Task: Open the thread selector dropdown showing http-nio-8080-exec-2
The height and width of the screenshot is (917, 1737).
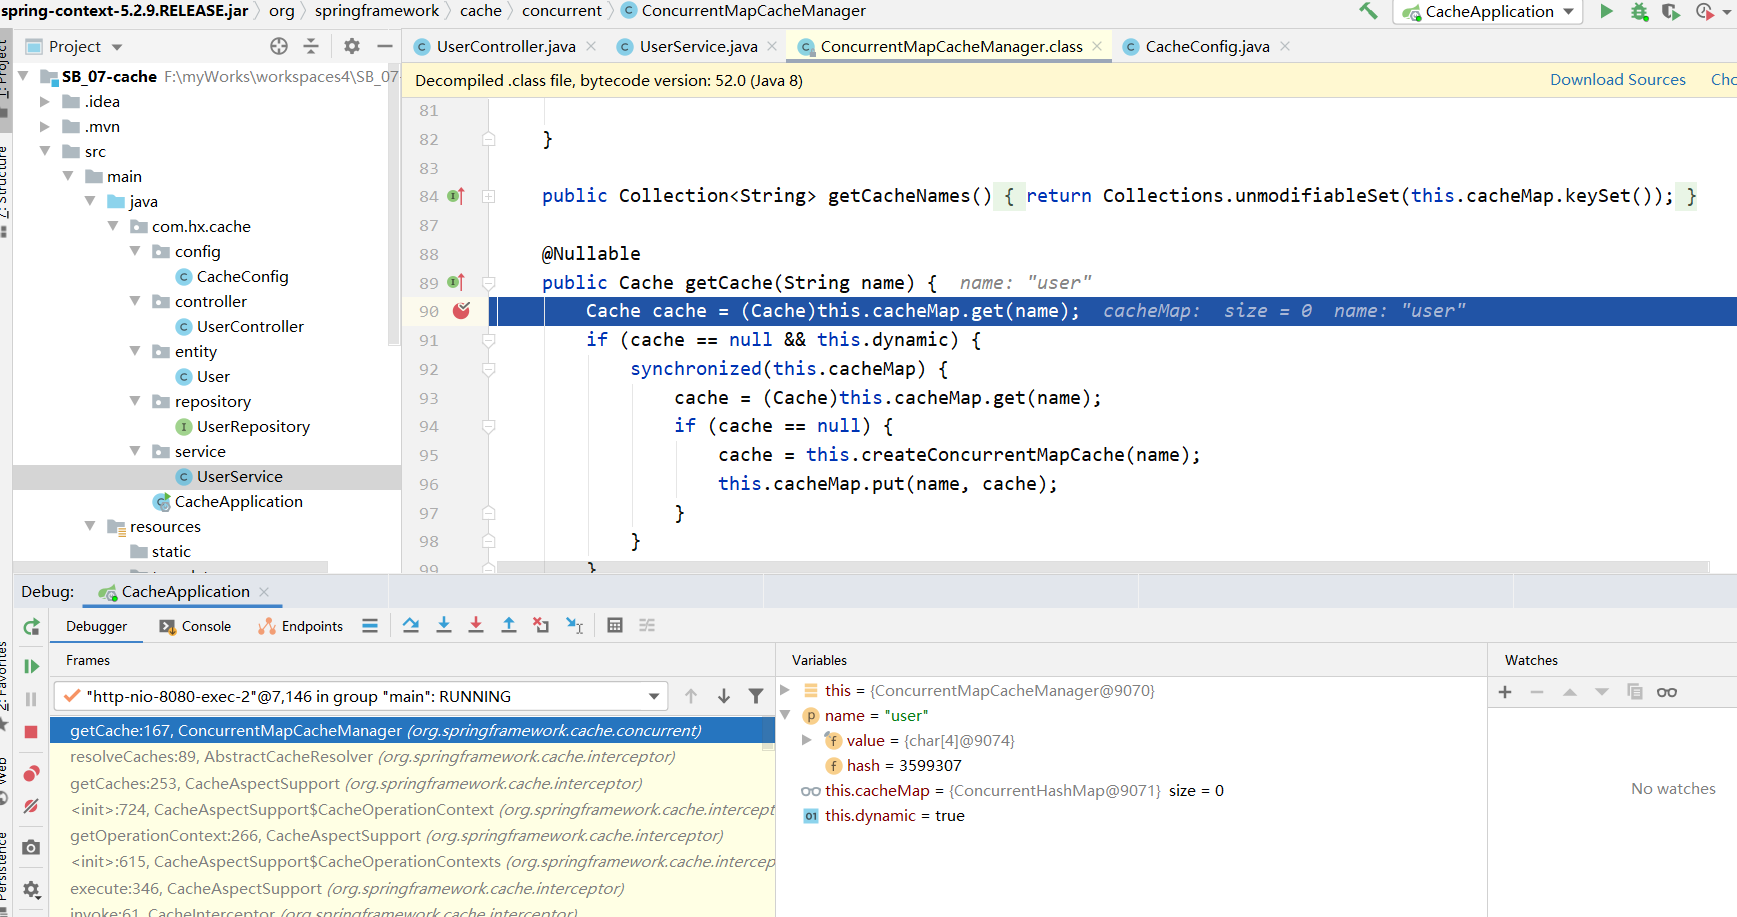Action: point(361,696)
